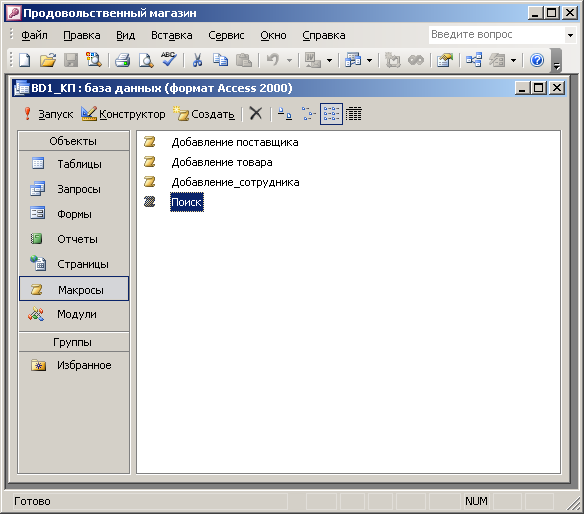Image resolution: width=584 pixels, height=514 pixels.
Task: Click the Copy icon
Action: 220,60
